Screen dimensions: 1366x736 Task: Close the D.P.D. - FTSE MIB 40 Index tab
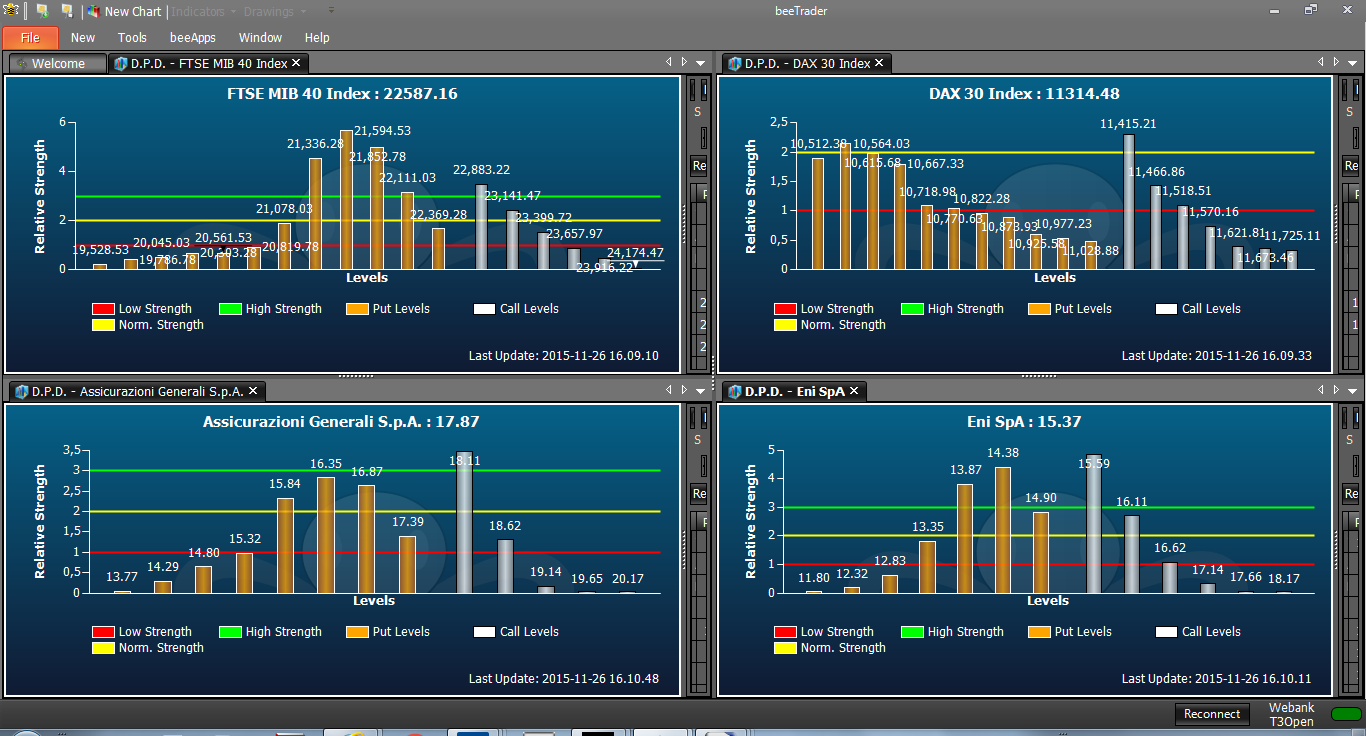[296, 63]
